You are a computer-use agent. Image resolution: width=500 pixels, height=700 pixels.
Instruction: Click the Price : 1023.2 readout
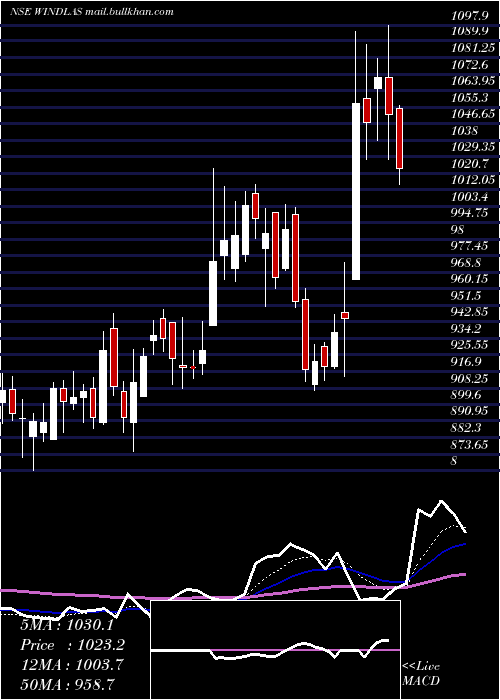[x=72, y=645]
